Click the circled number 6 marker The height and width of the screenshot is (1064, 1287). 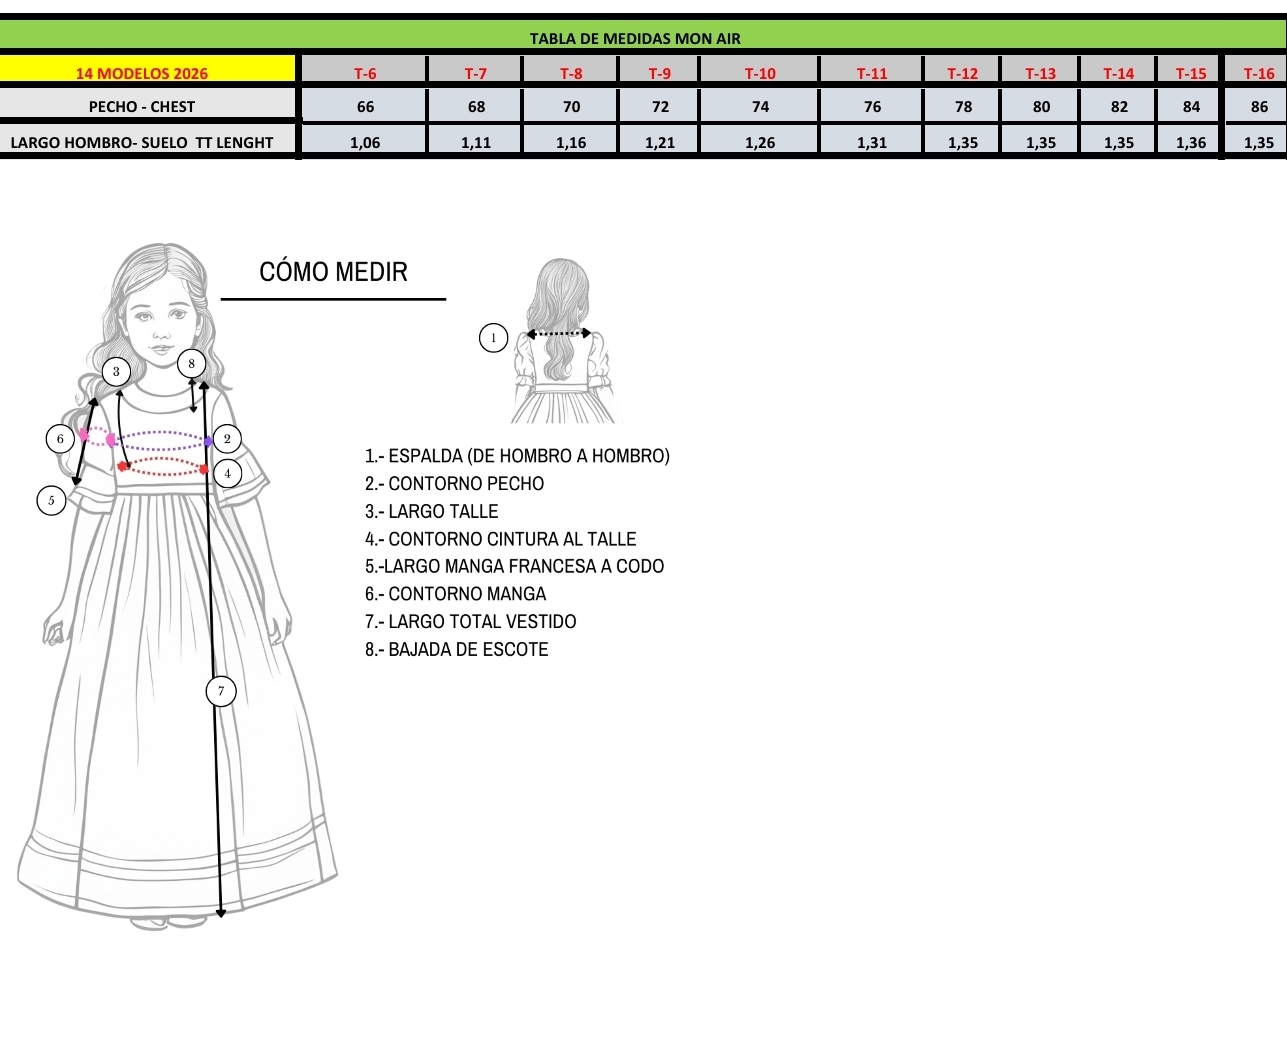(x=60, y=438)
